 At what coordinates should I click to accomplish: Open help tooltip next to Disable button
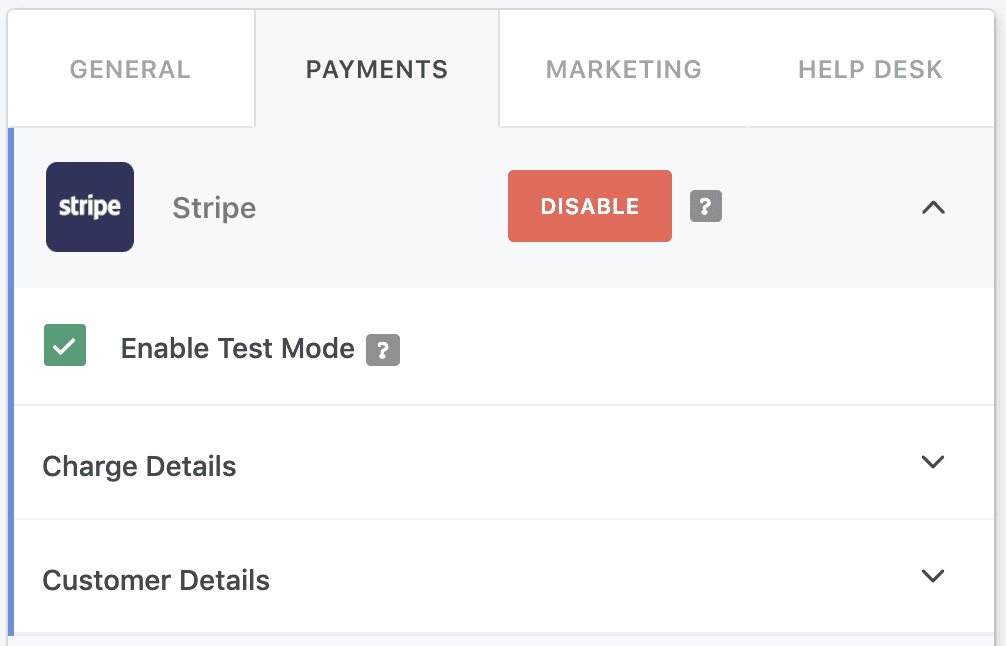tap(706, 206)
